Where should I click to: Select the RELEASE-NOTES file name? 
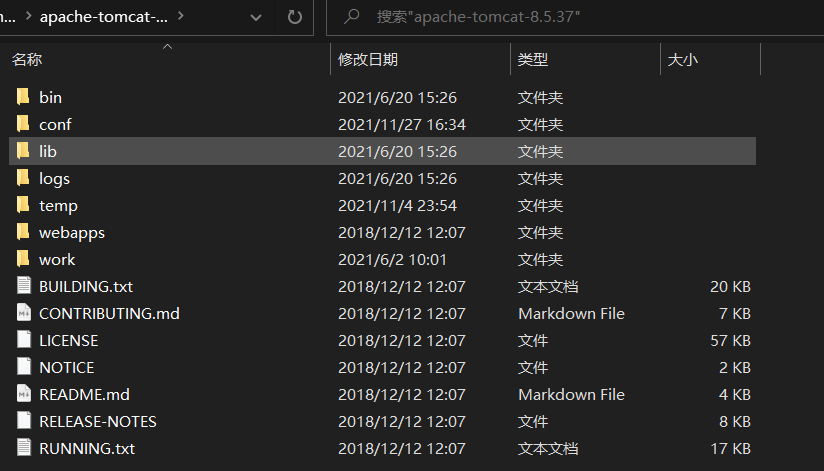click(x=98, y=422)
